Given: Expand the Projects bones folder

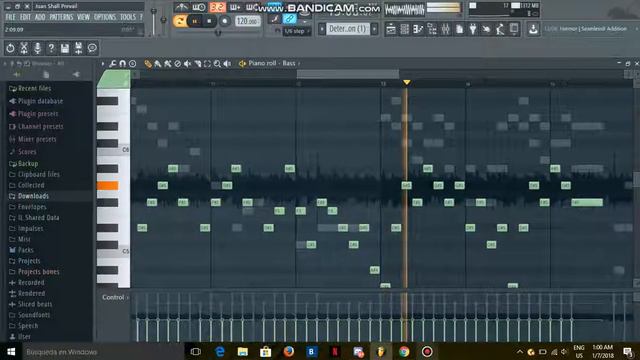Looking at the screenshot, I should (34, 271).
